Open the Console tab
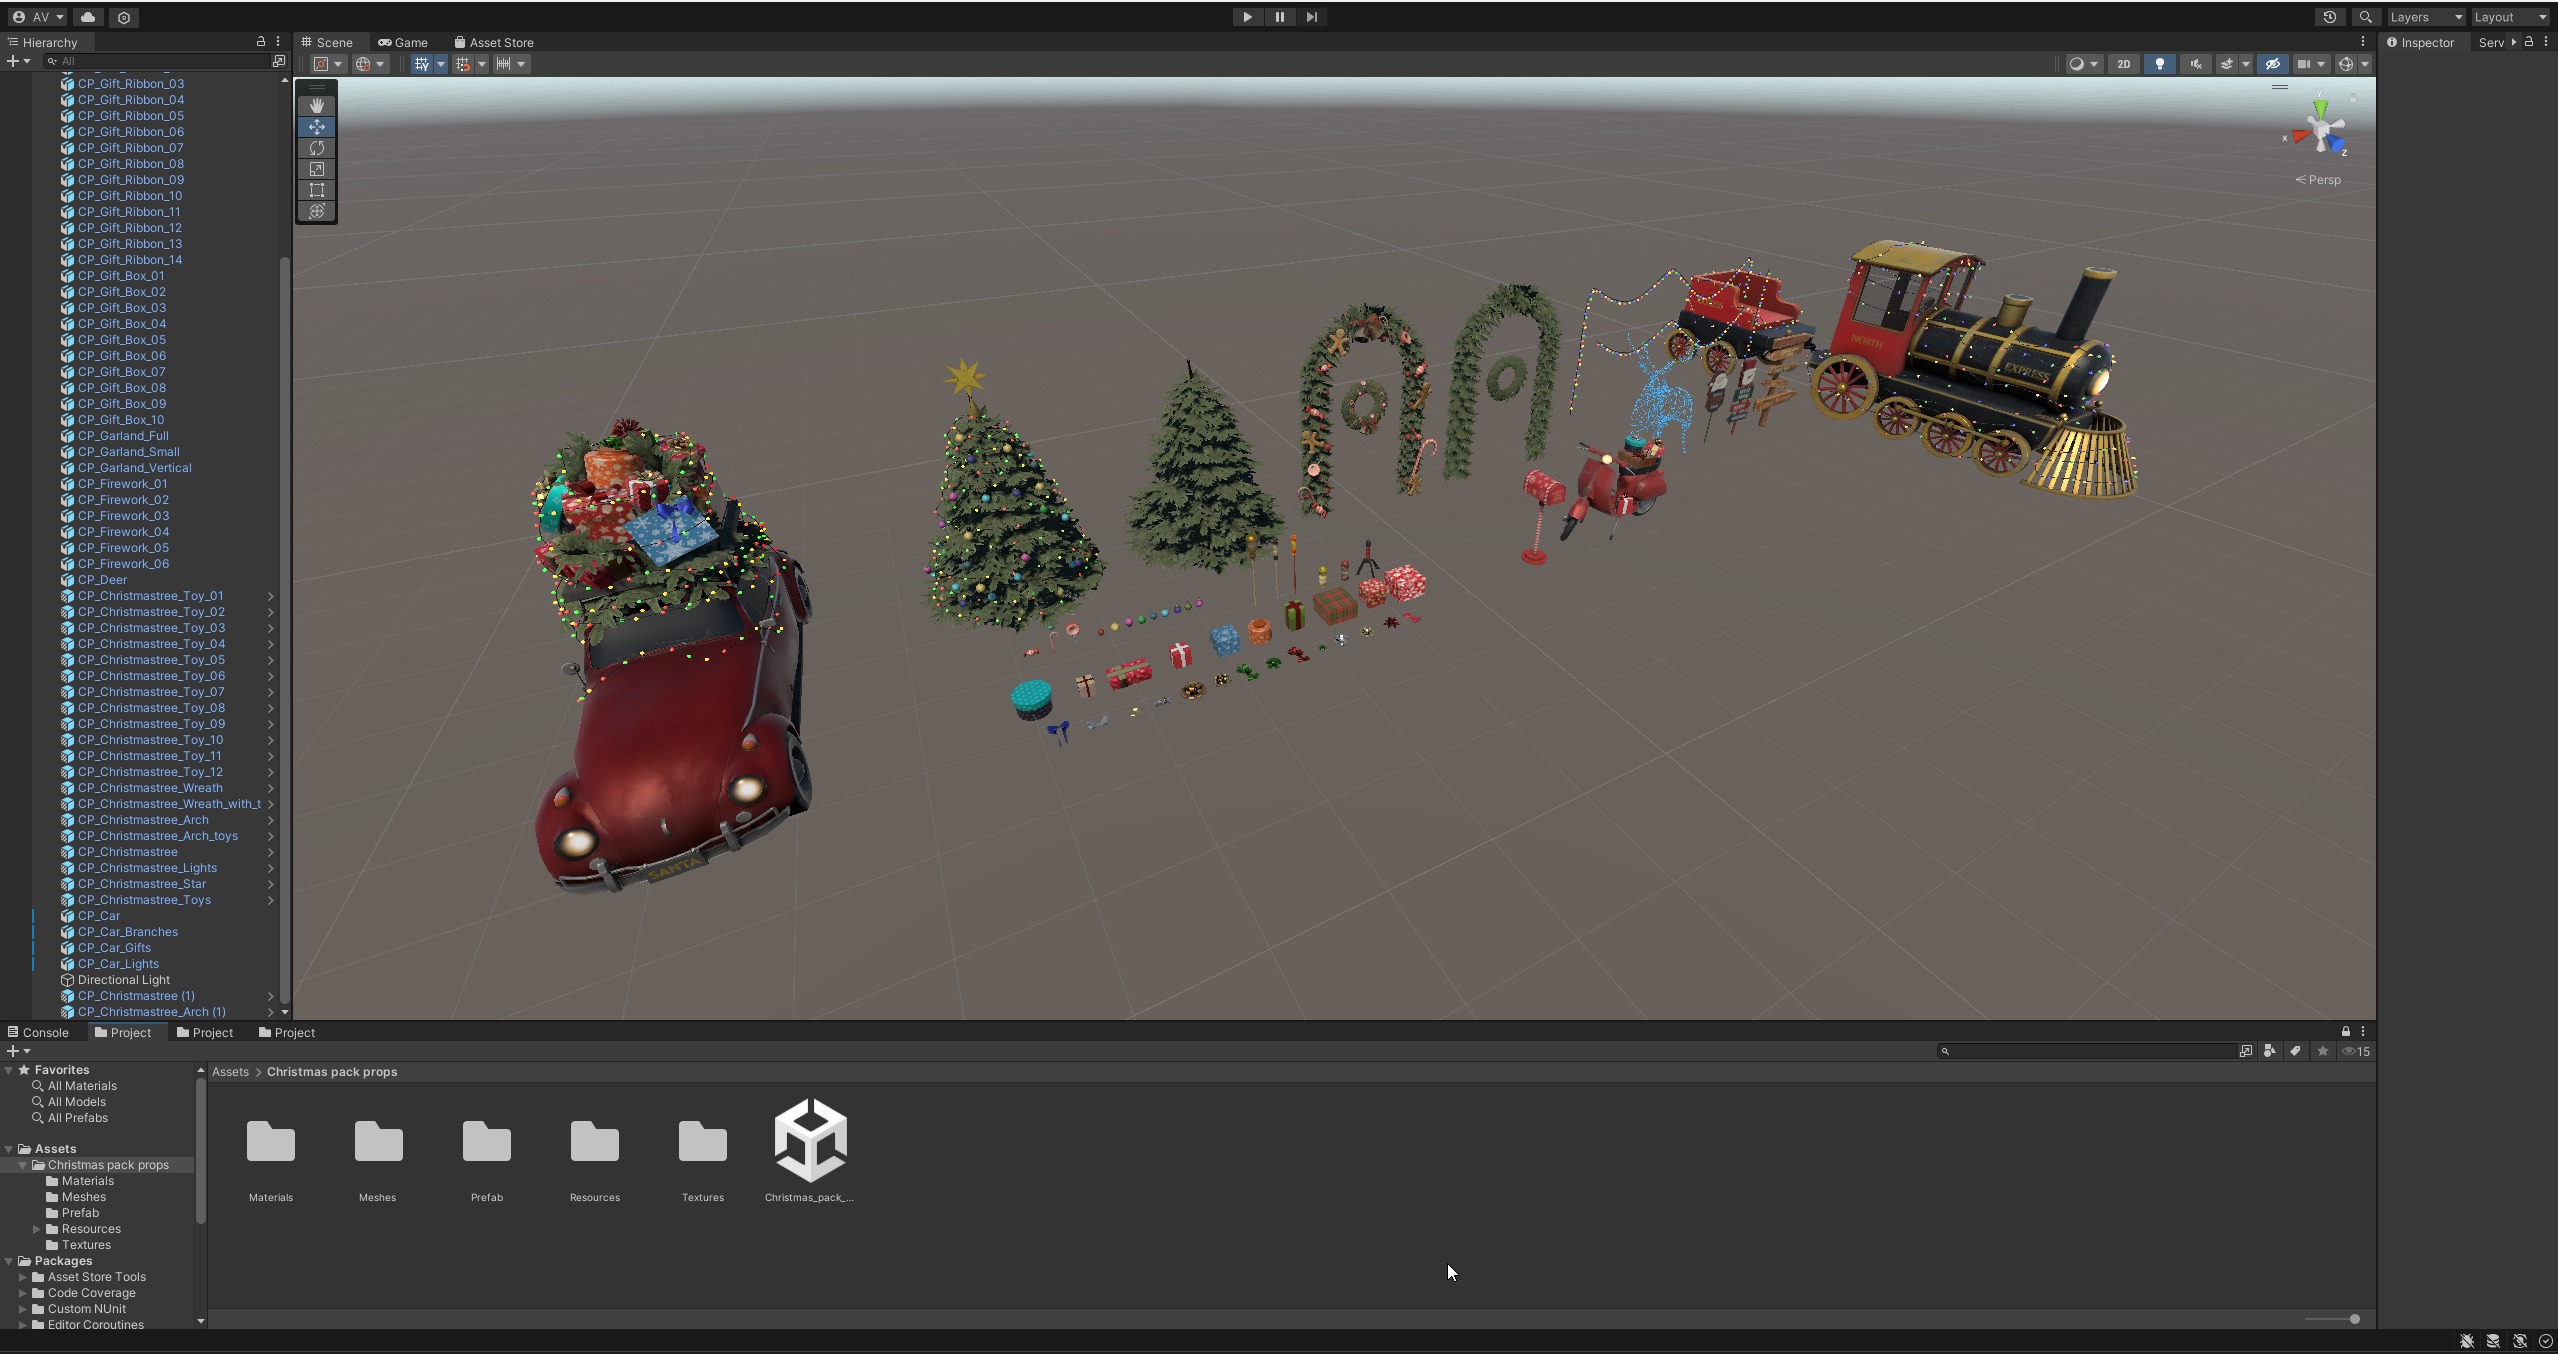Screen dimensions: 2558x1354 point(38,1032)
